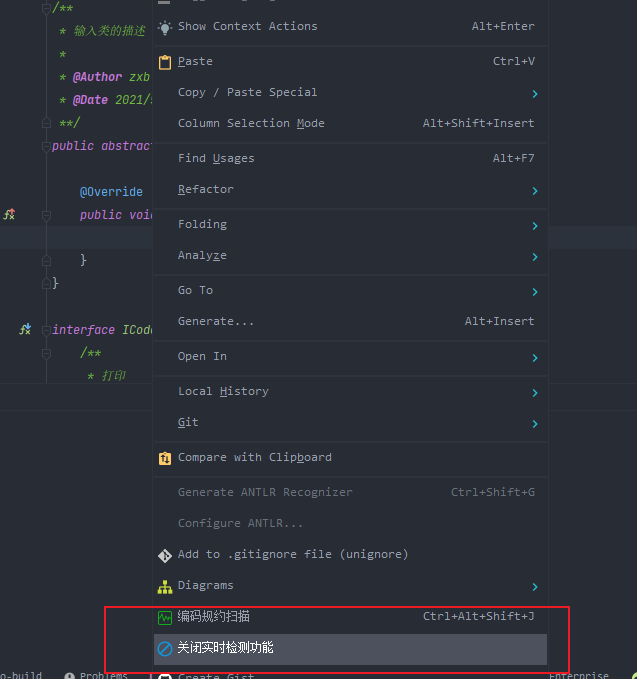This screenshot has width=637, height=679.
Task: Click the Compare with Clipboard icon
Action: [165, 459]
